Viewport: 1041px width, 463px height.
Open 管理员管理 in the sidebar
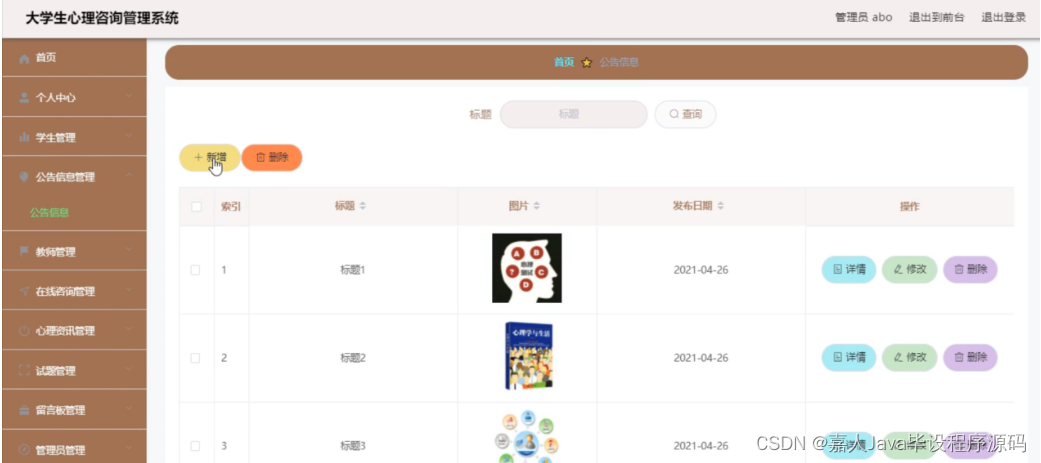74,448
